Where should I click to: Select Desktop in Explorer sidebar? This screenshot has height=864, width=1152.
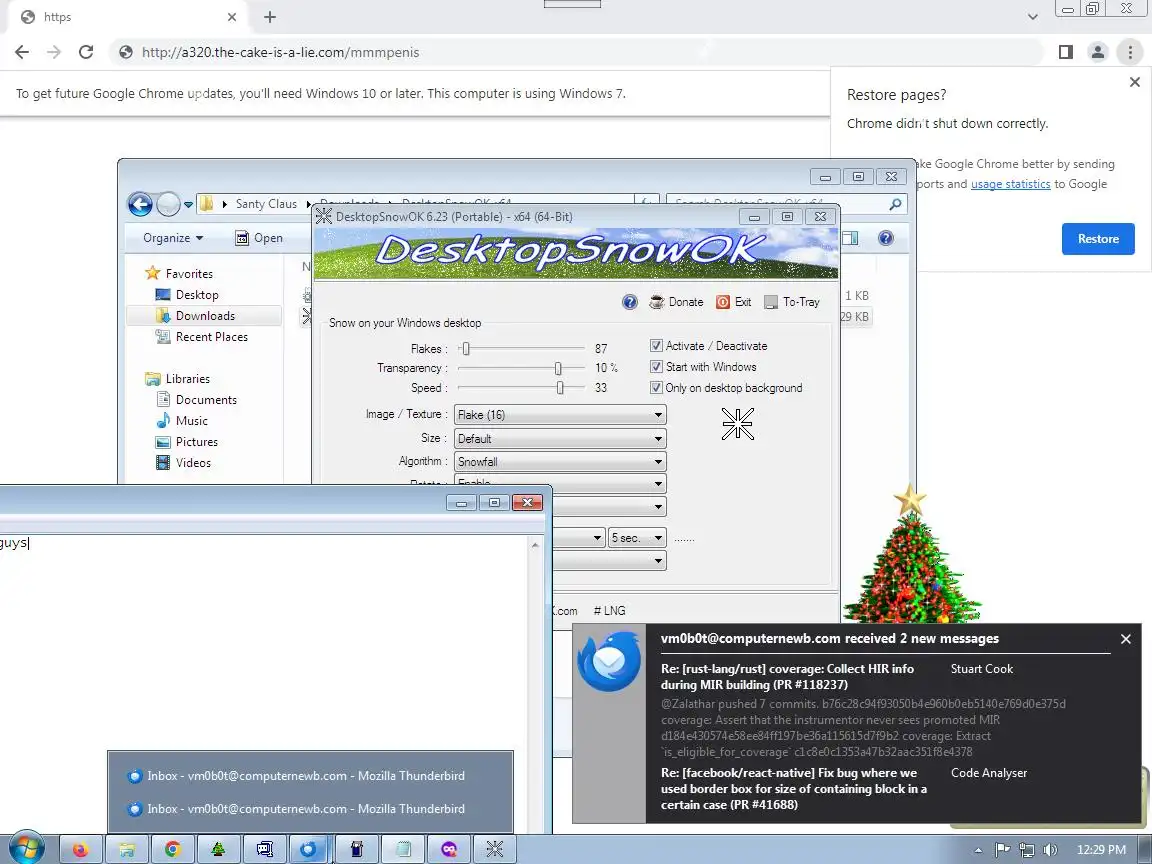pos(187,295)
